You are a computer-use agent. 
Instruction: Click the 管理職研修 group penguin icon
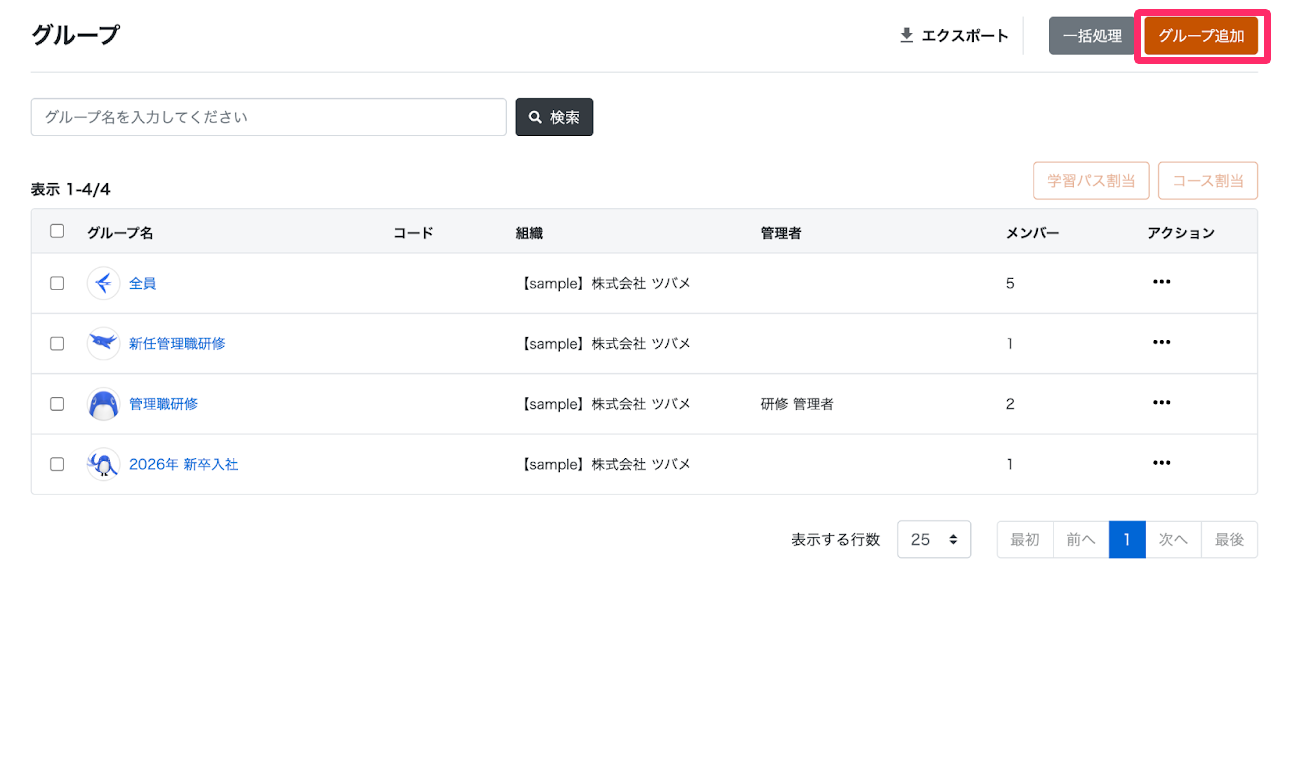[103, 404]
